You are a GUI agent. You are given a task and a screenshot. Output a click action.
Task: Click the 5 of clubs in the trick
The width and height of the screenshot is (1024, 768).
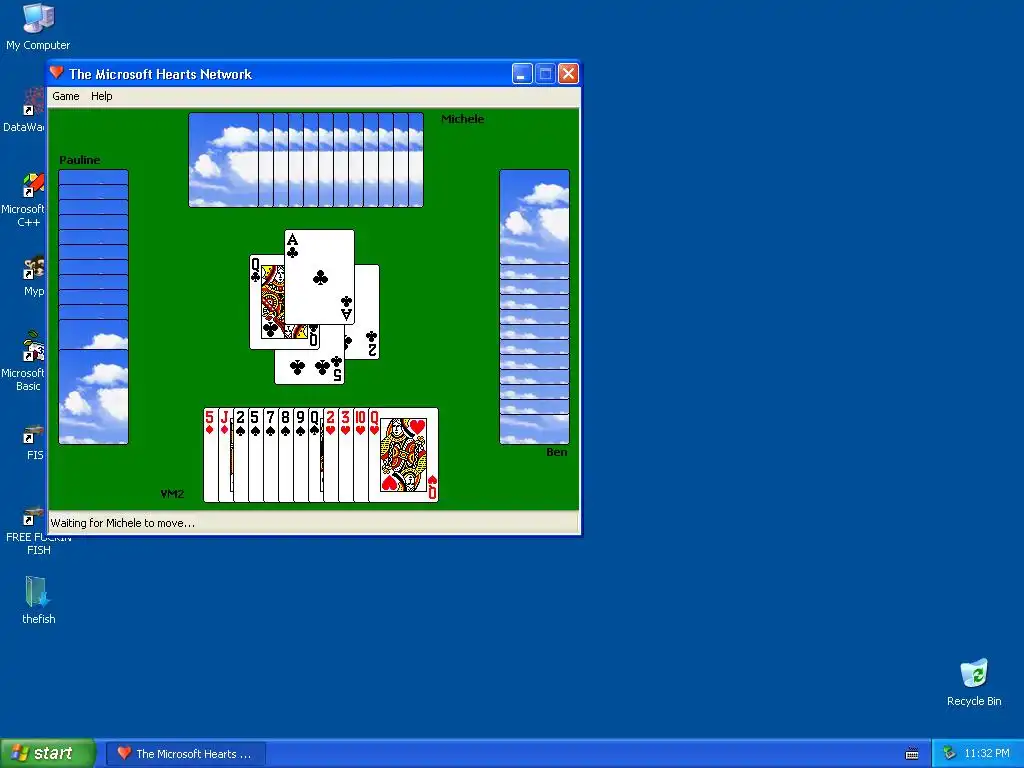pyautogui.click(x=309, y=367)
